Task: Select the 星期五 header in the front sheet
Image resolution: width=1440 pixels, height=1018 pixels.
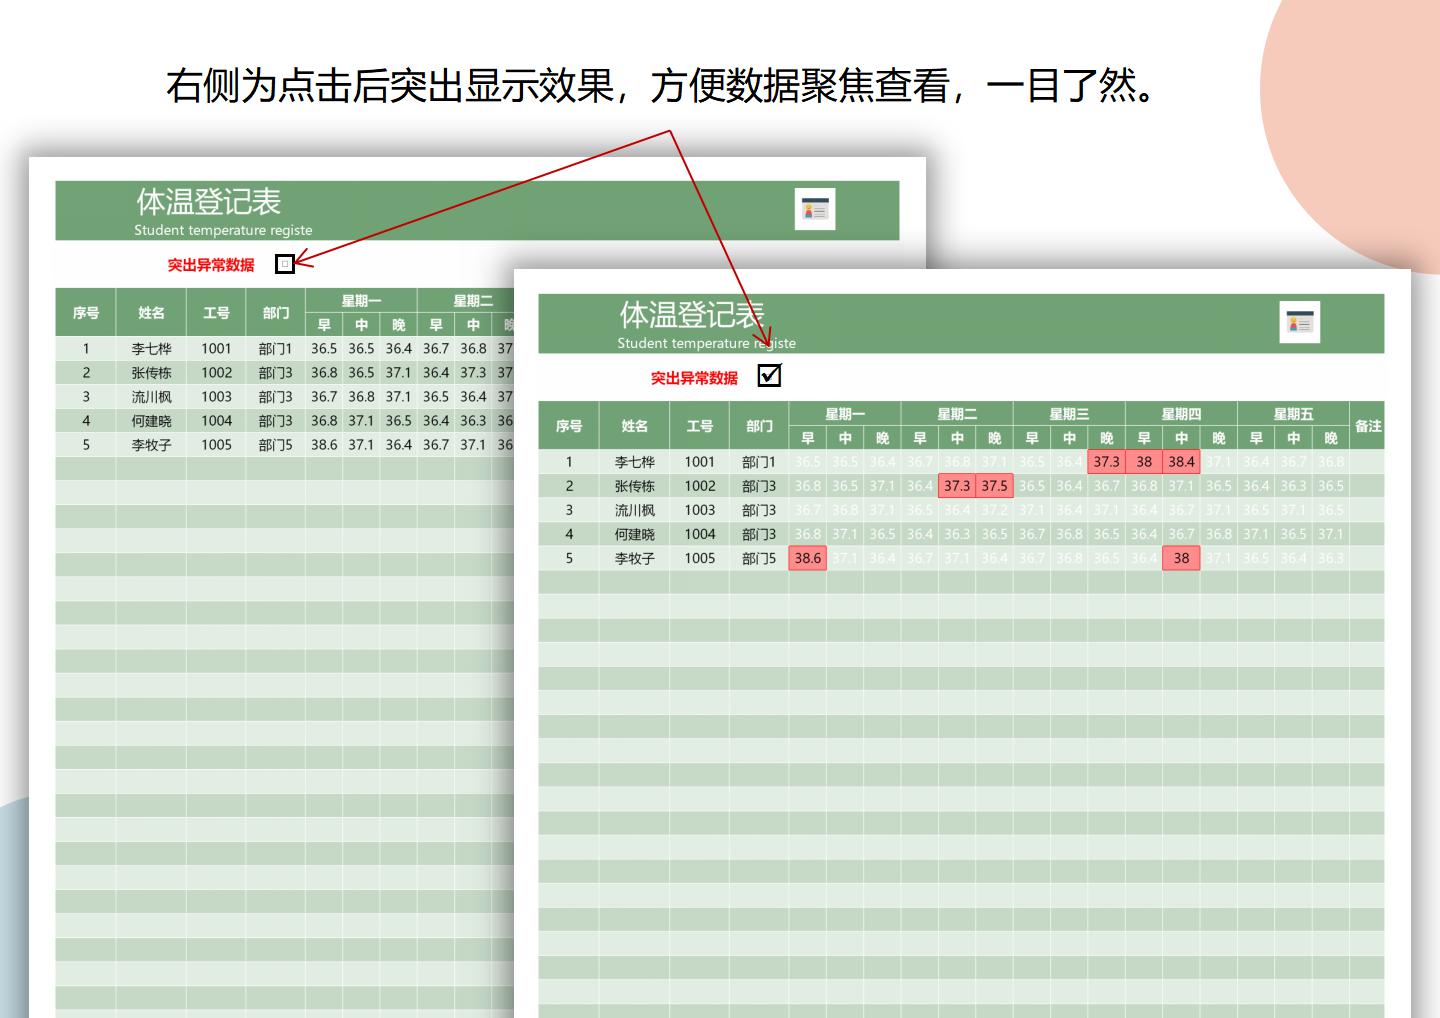Action: 1293,414
